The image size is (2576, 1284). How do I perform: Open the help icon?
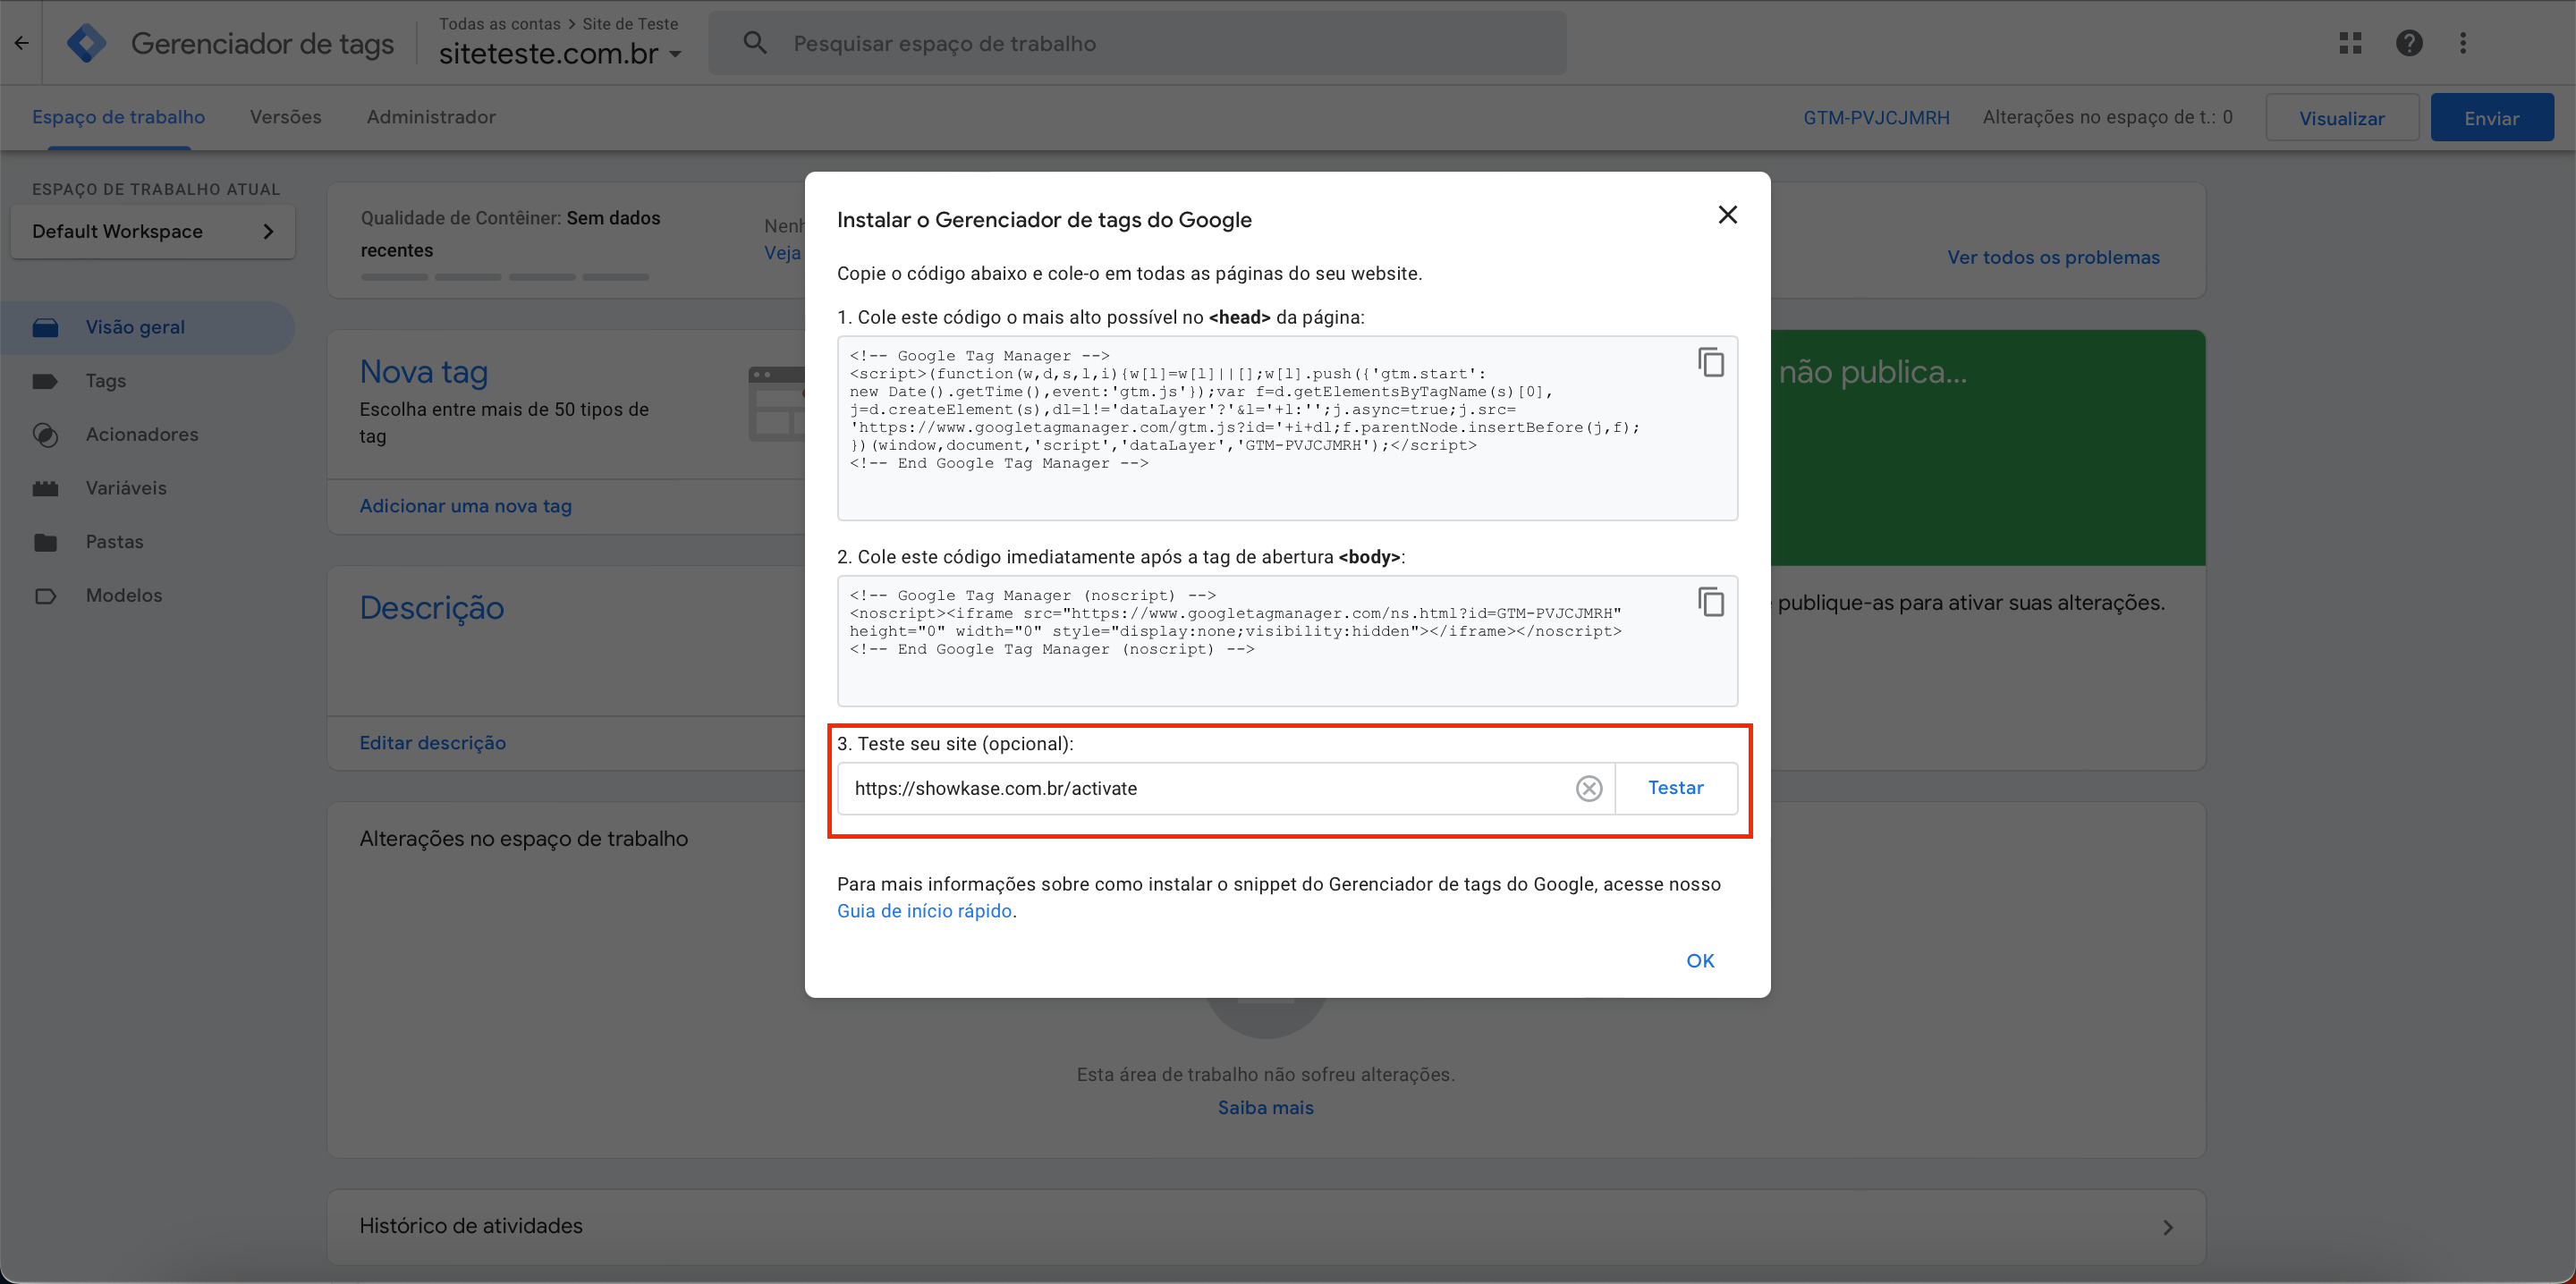click(2408, 43)
